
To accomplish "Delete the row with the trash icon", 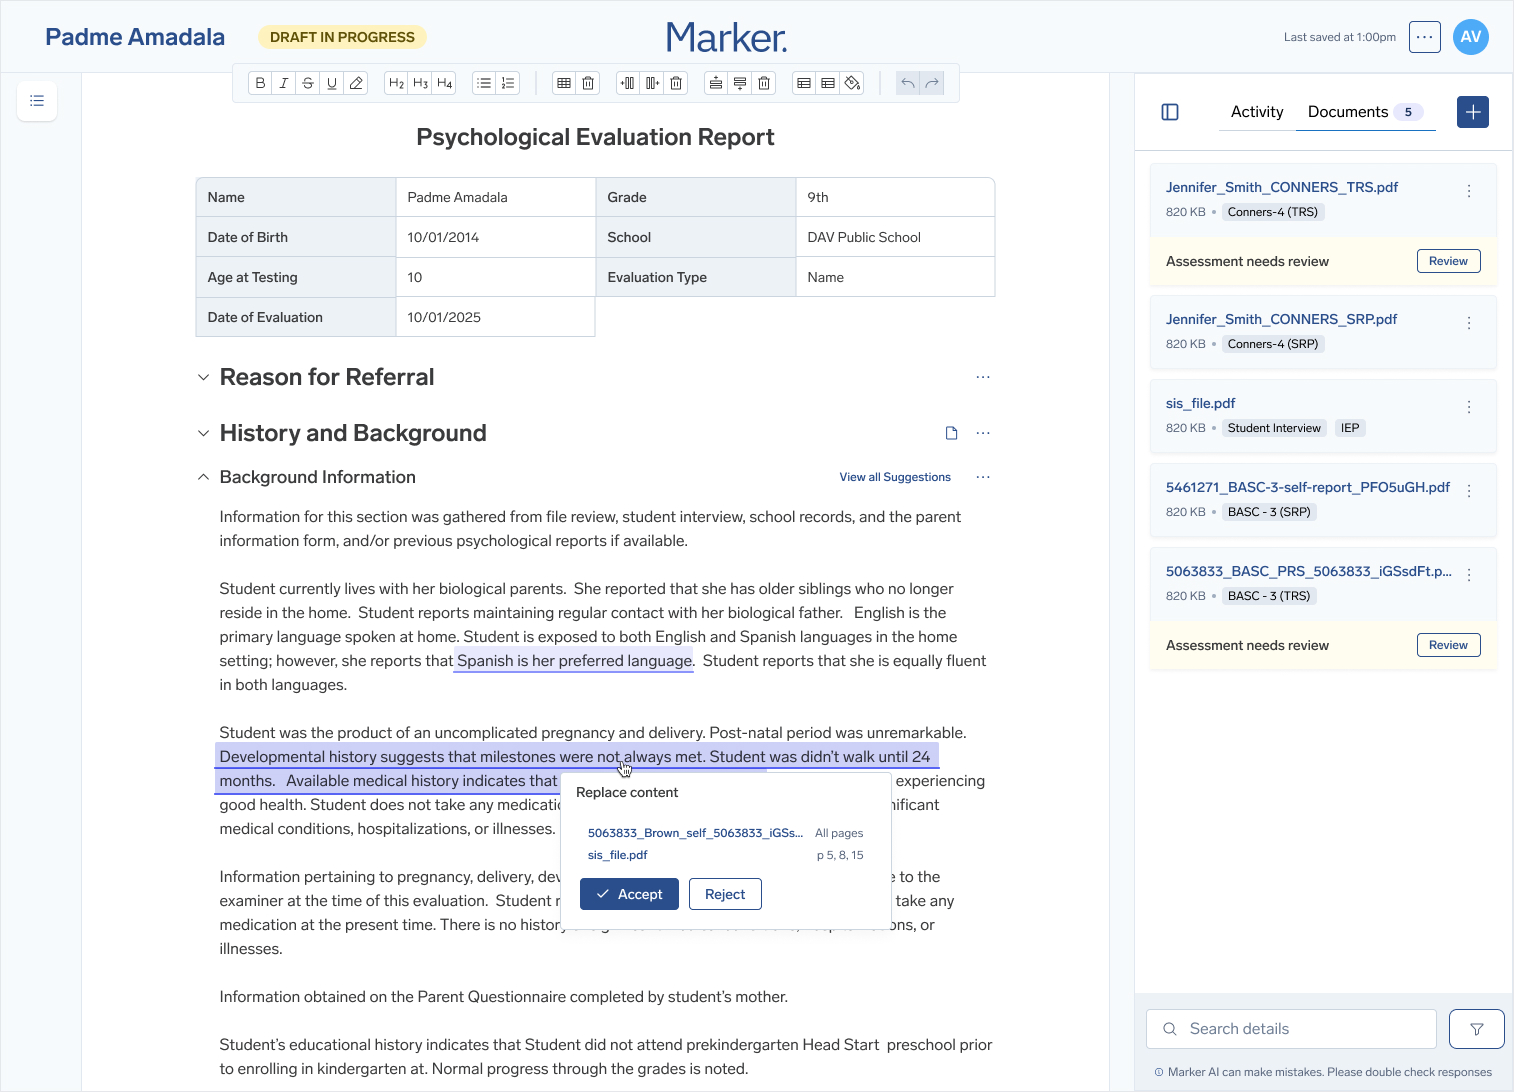I will tap(764, 83).
